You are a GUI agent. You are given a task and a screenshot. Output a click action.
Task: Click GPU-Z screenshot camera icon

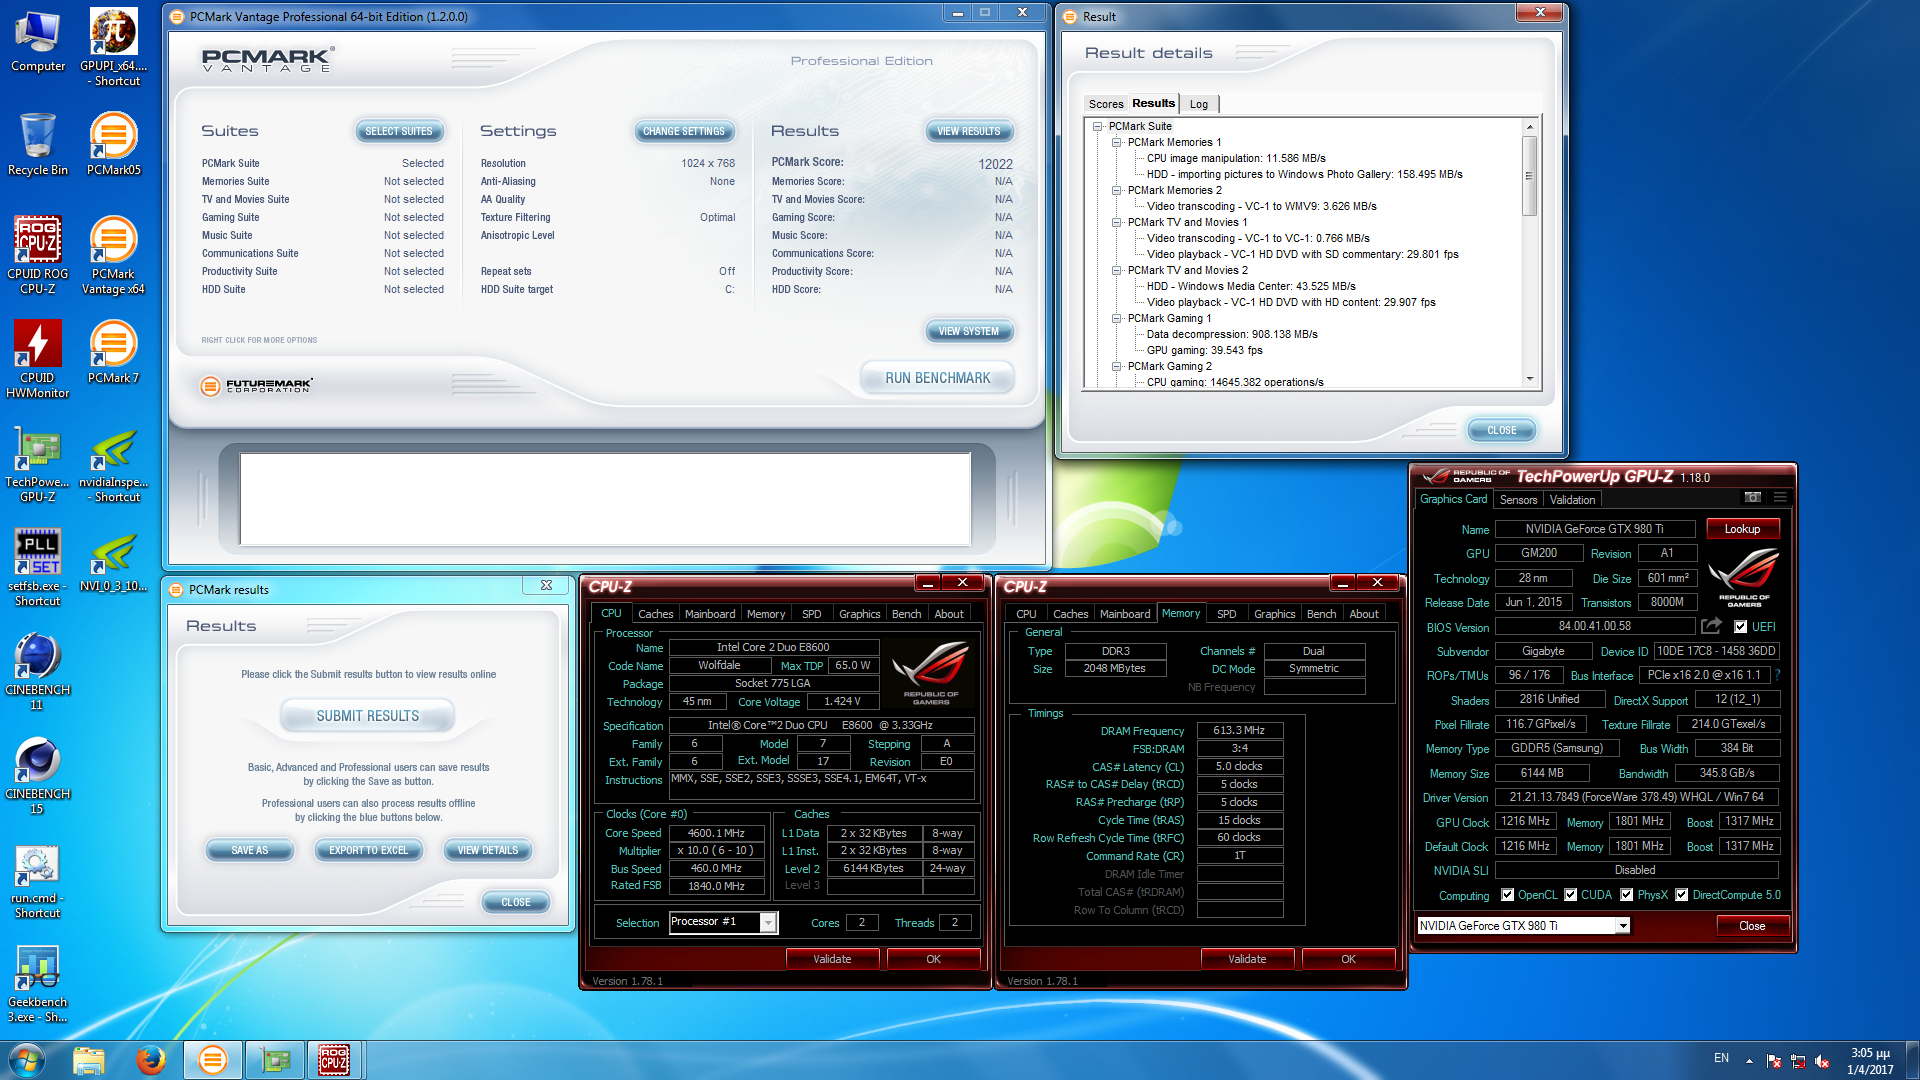tap(1753, 497)
